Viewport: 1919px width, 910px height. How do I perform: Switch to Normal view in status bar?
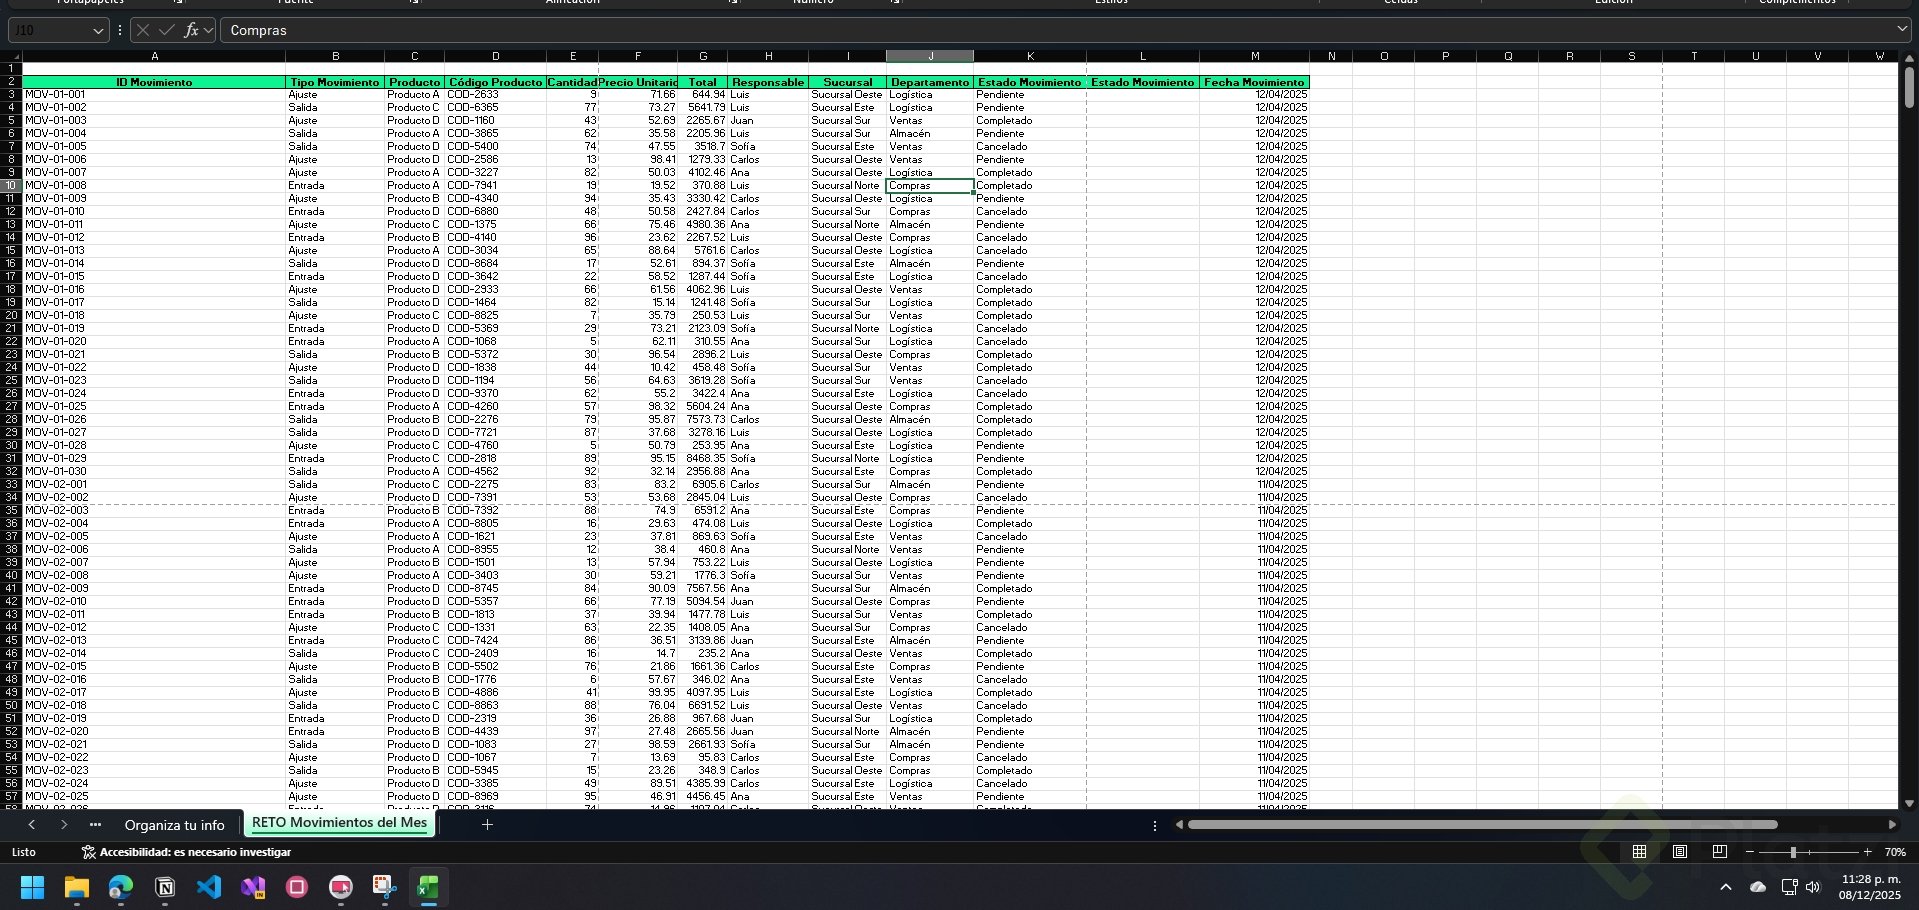point(1639,852)
